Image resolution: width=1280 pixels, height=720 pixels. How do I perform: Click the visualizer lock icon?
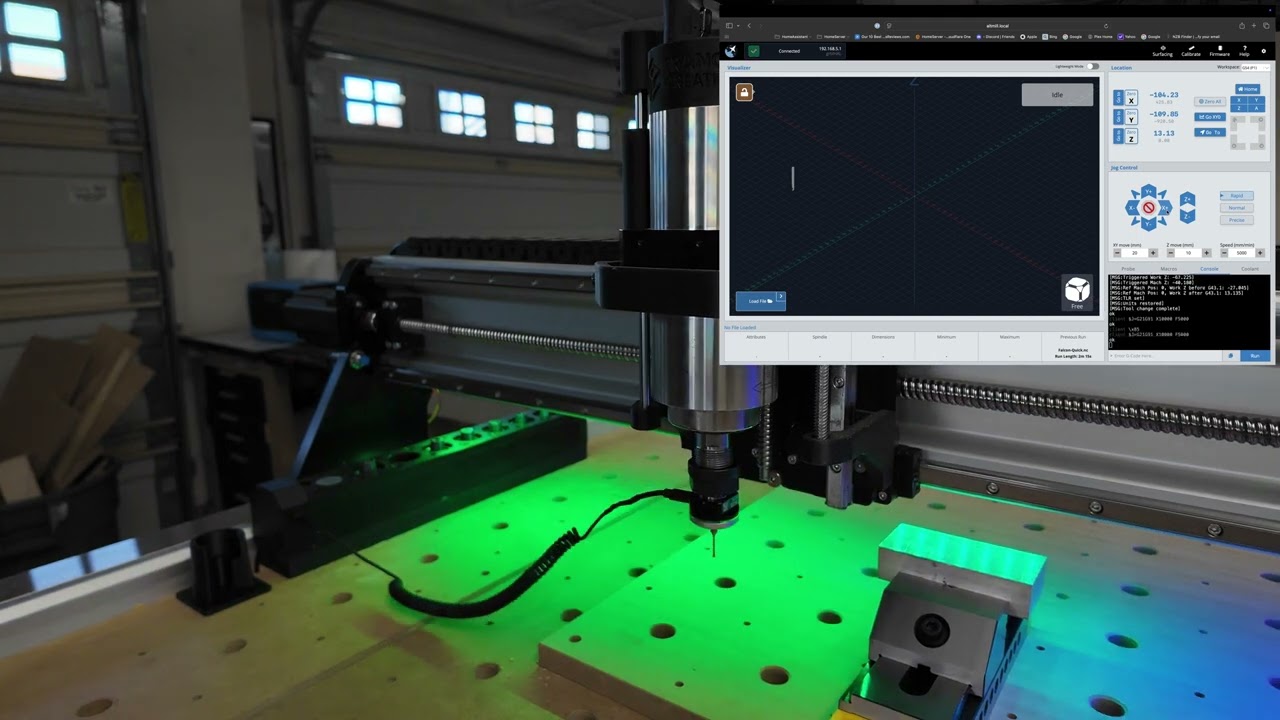(x=744, y=92)
